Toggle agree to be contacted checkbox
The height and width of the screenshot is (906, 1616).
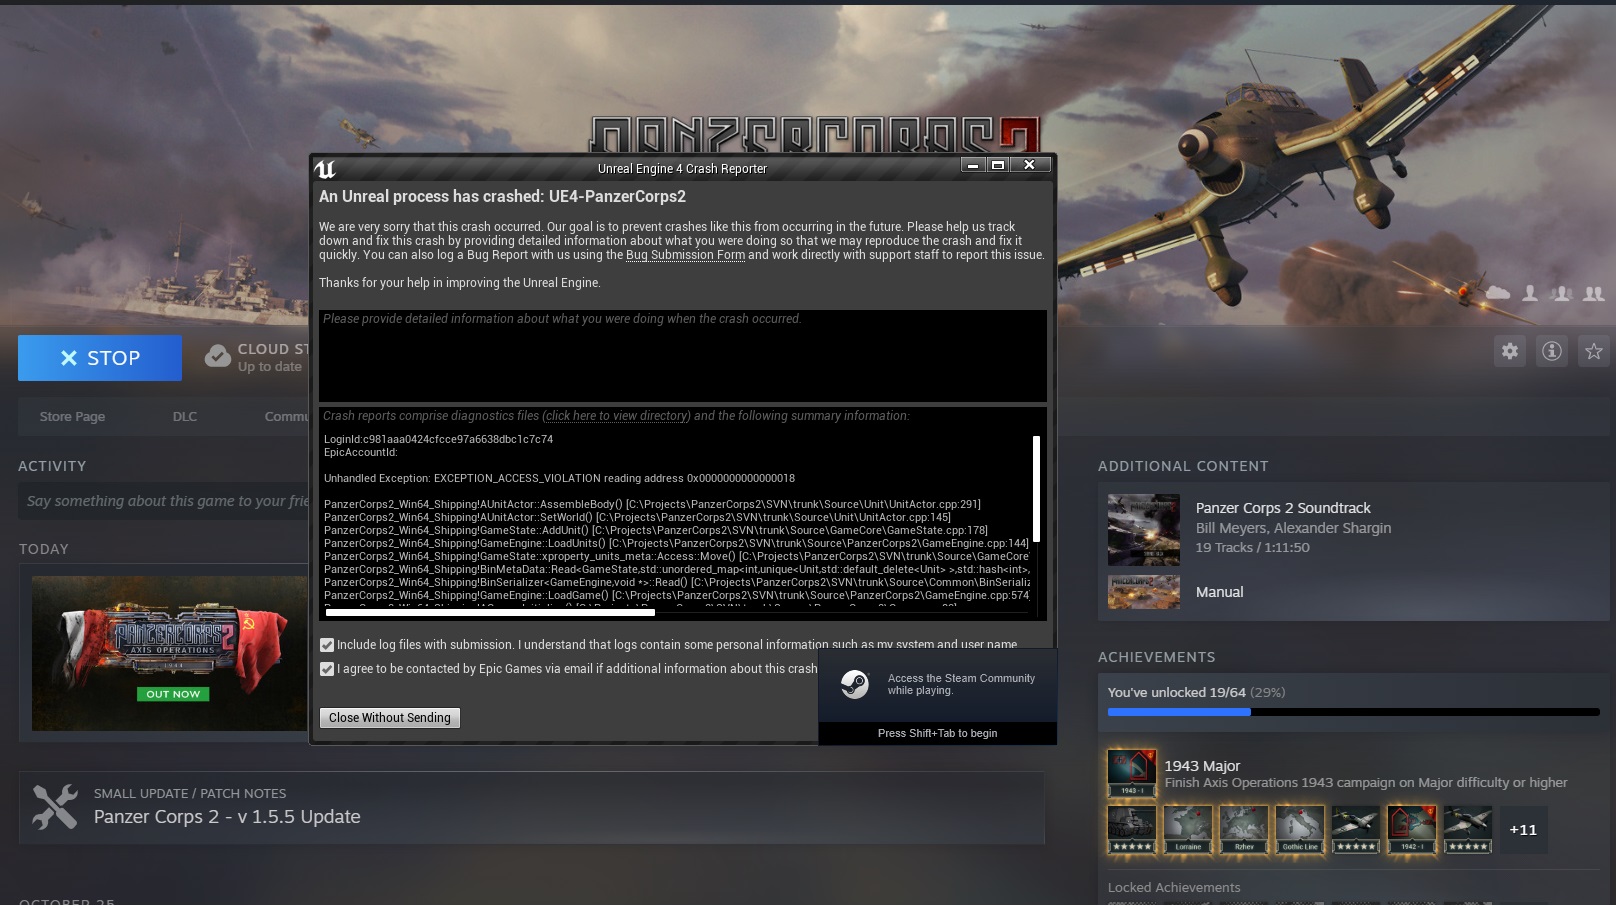click(327, 669)
